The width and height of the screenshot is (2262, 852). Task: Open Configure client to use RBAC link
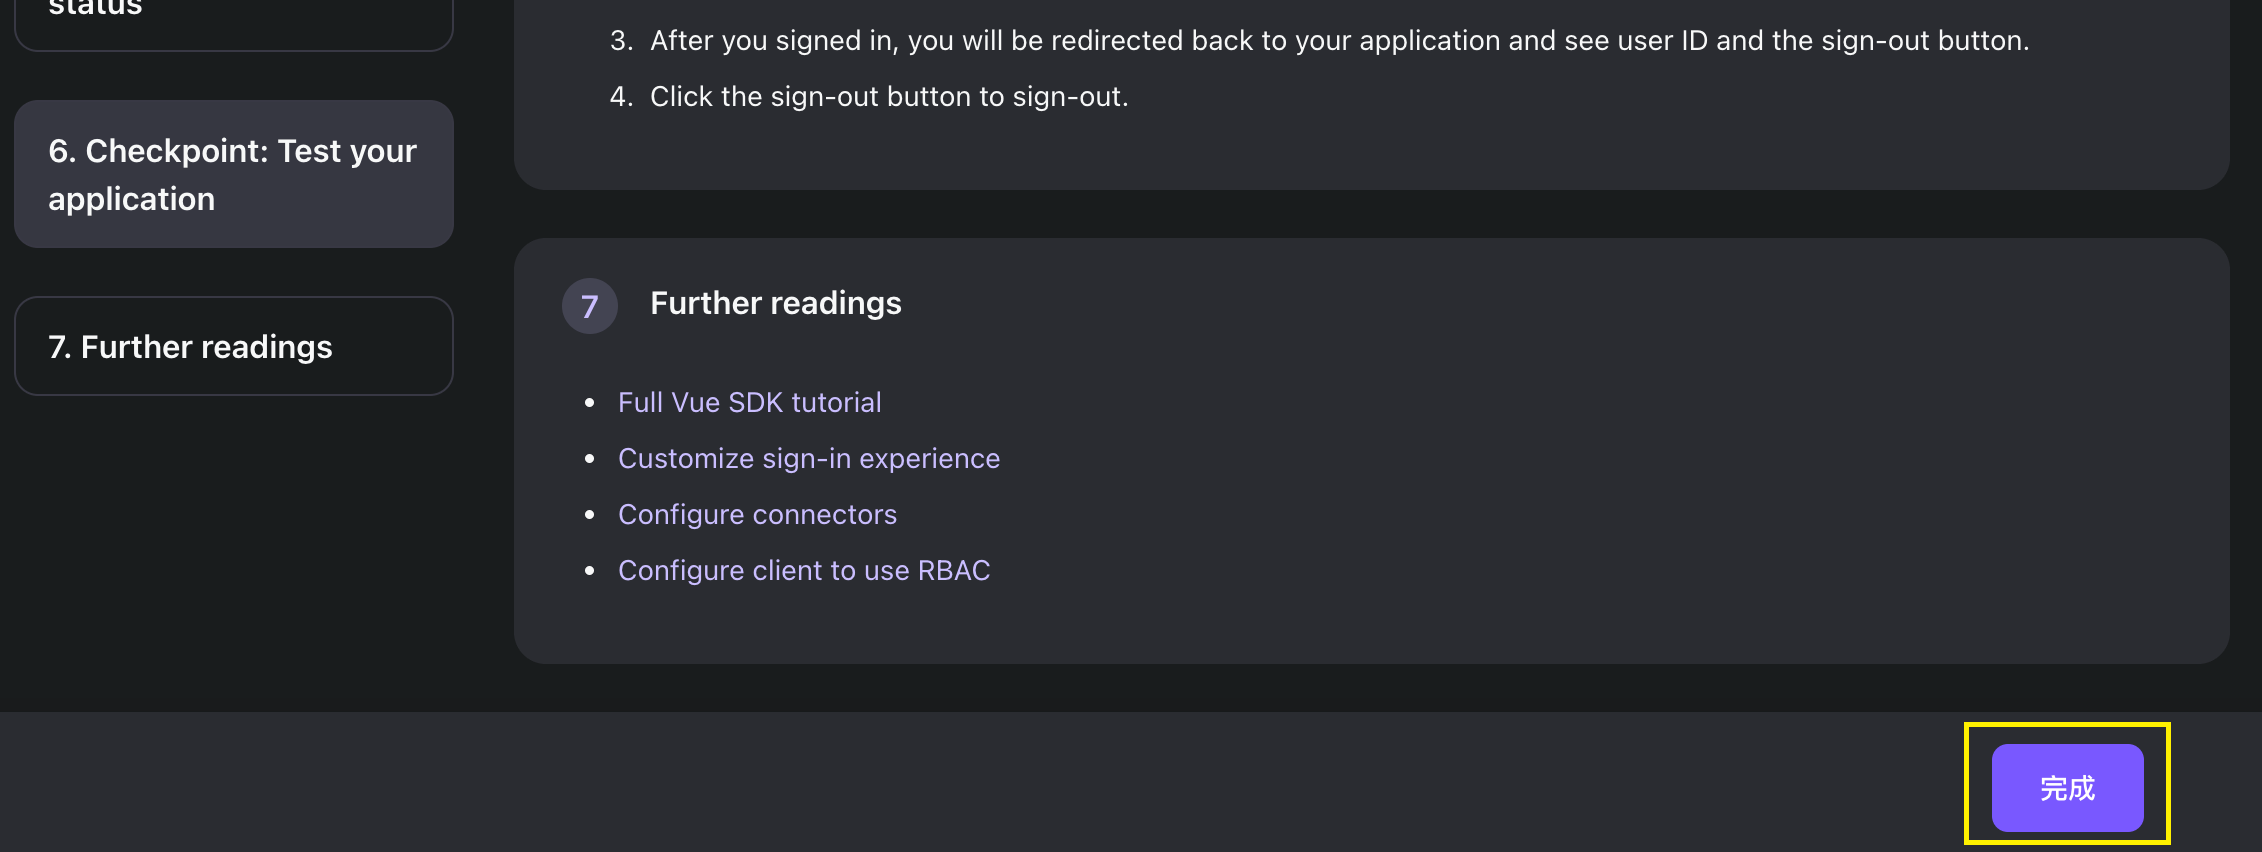(804, 570)
